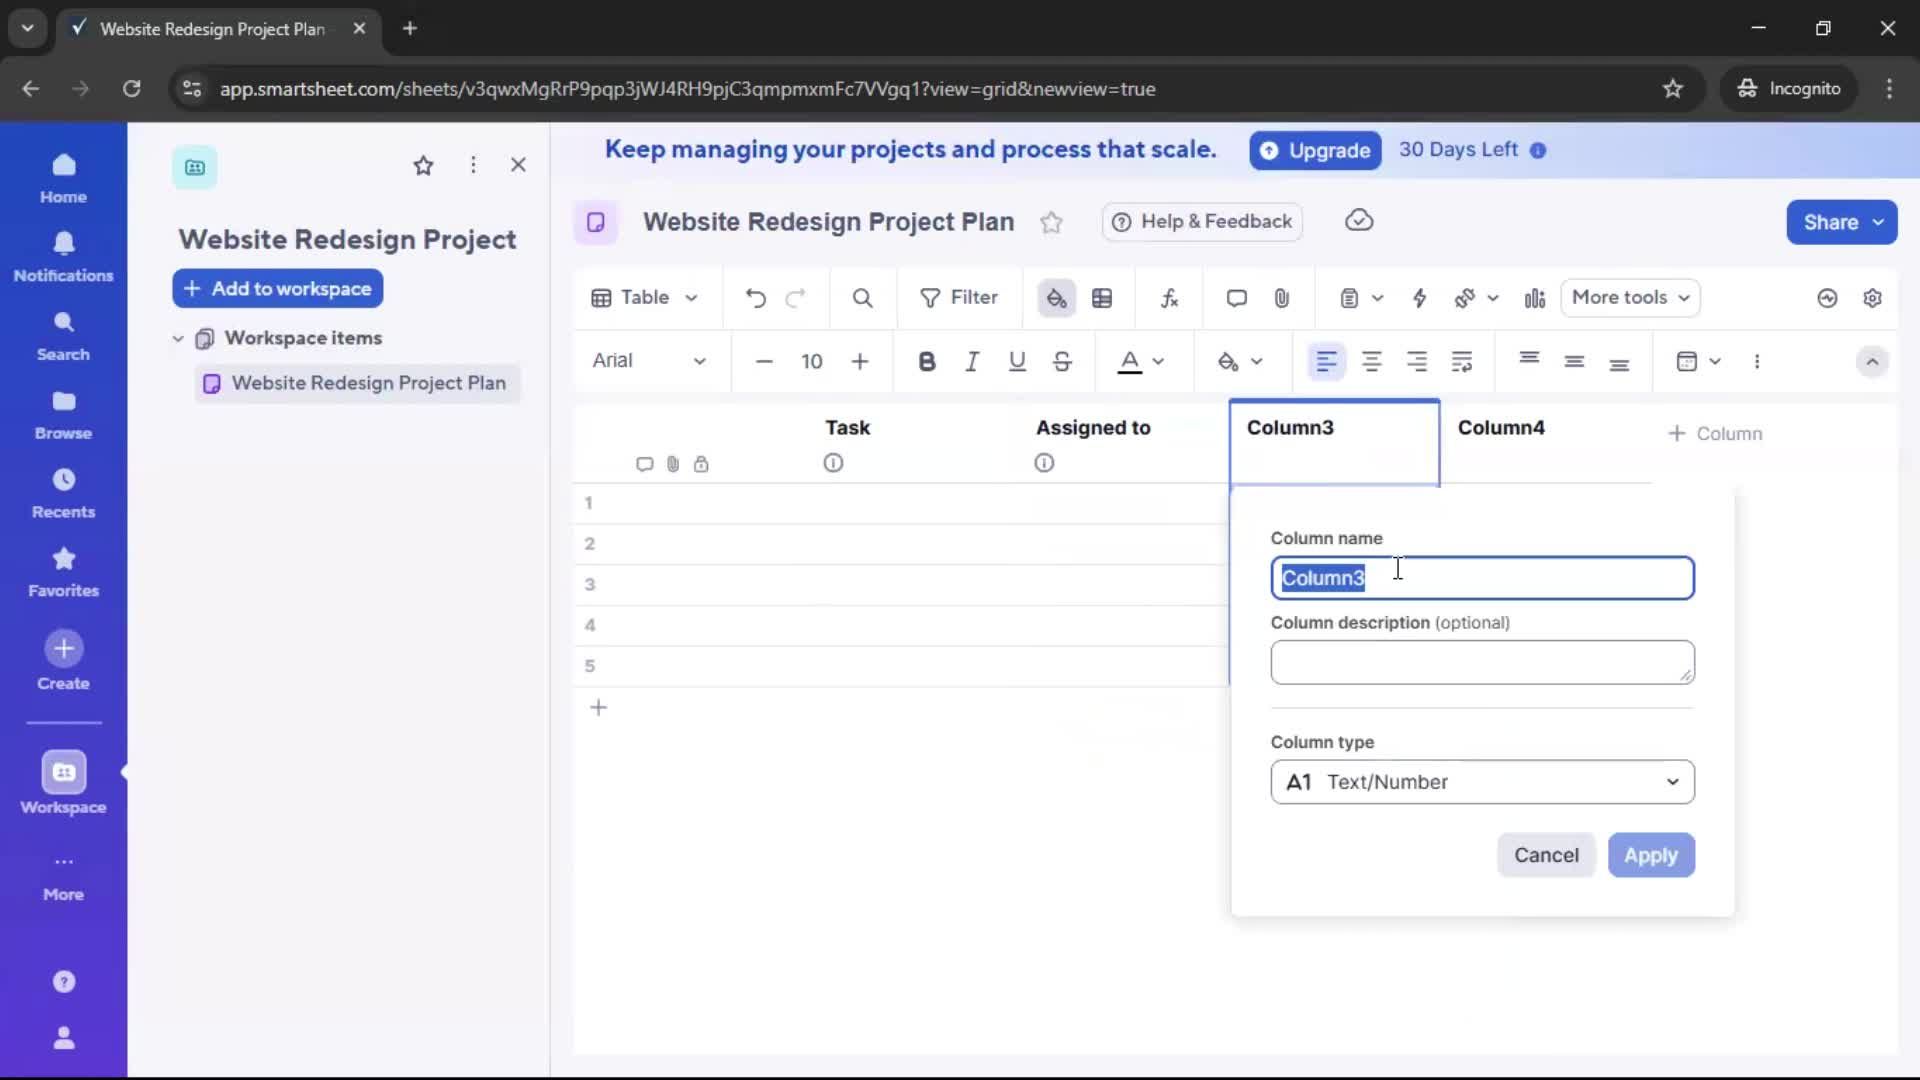Enable underline formatting

pyautogui.click(x=1017, y=362)
